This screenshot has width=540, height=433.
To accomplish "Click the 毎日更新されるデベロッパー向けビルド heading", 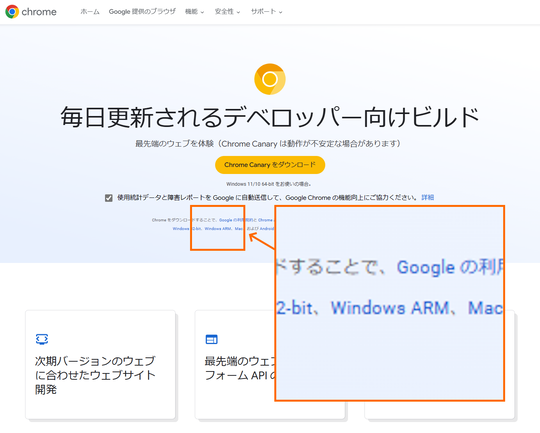I will tap(270, 117).
